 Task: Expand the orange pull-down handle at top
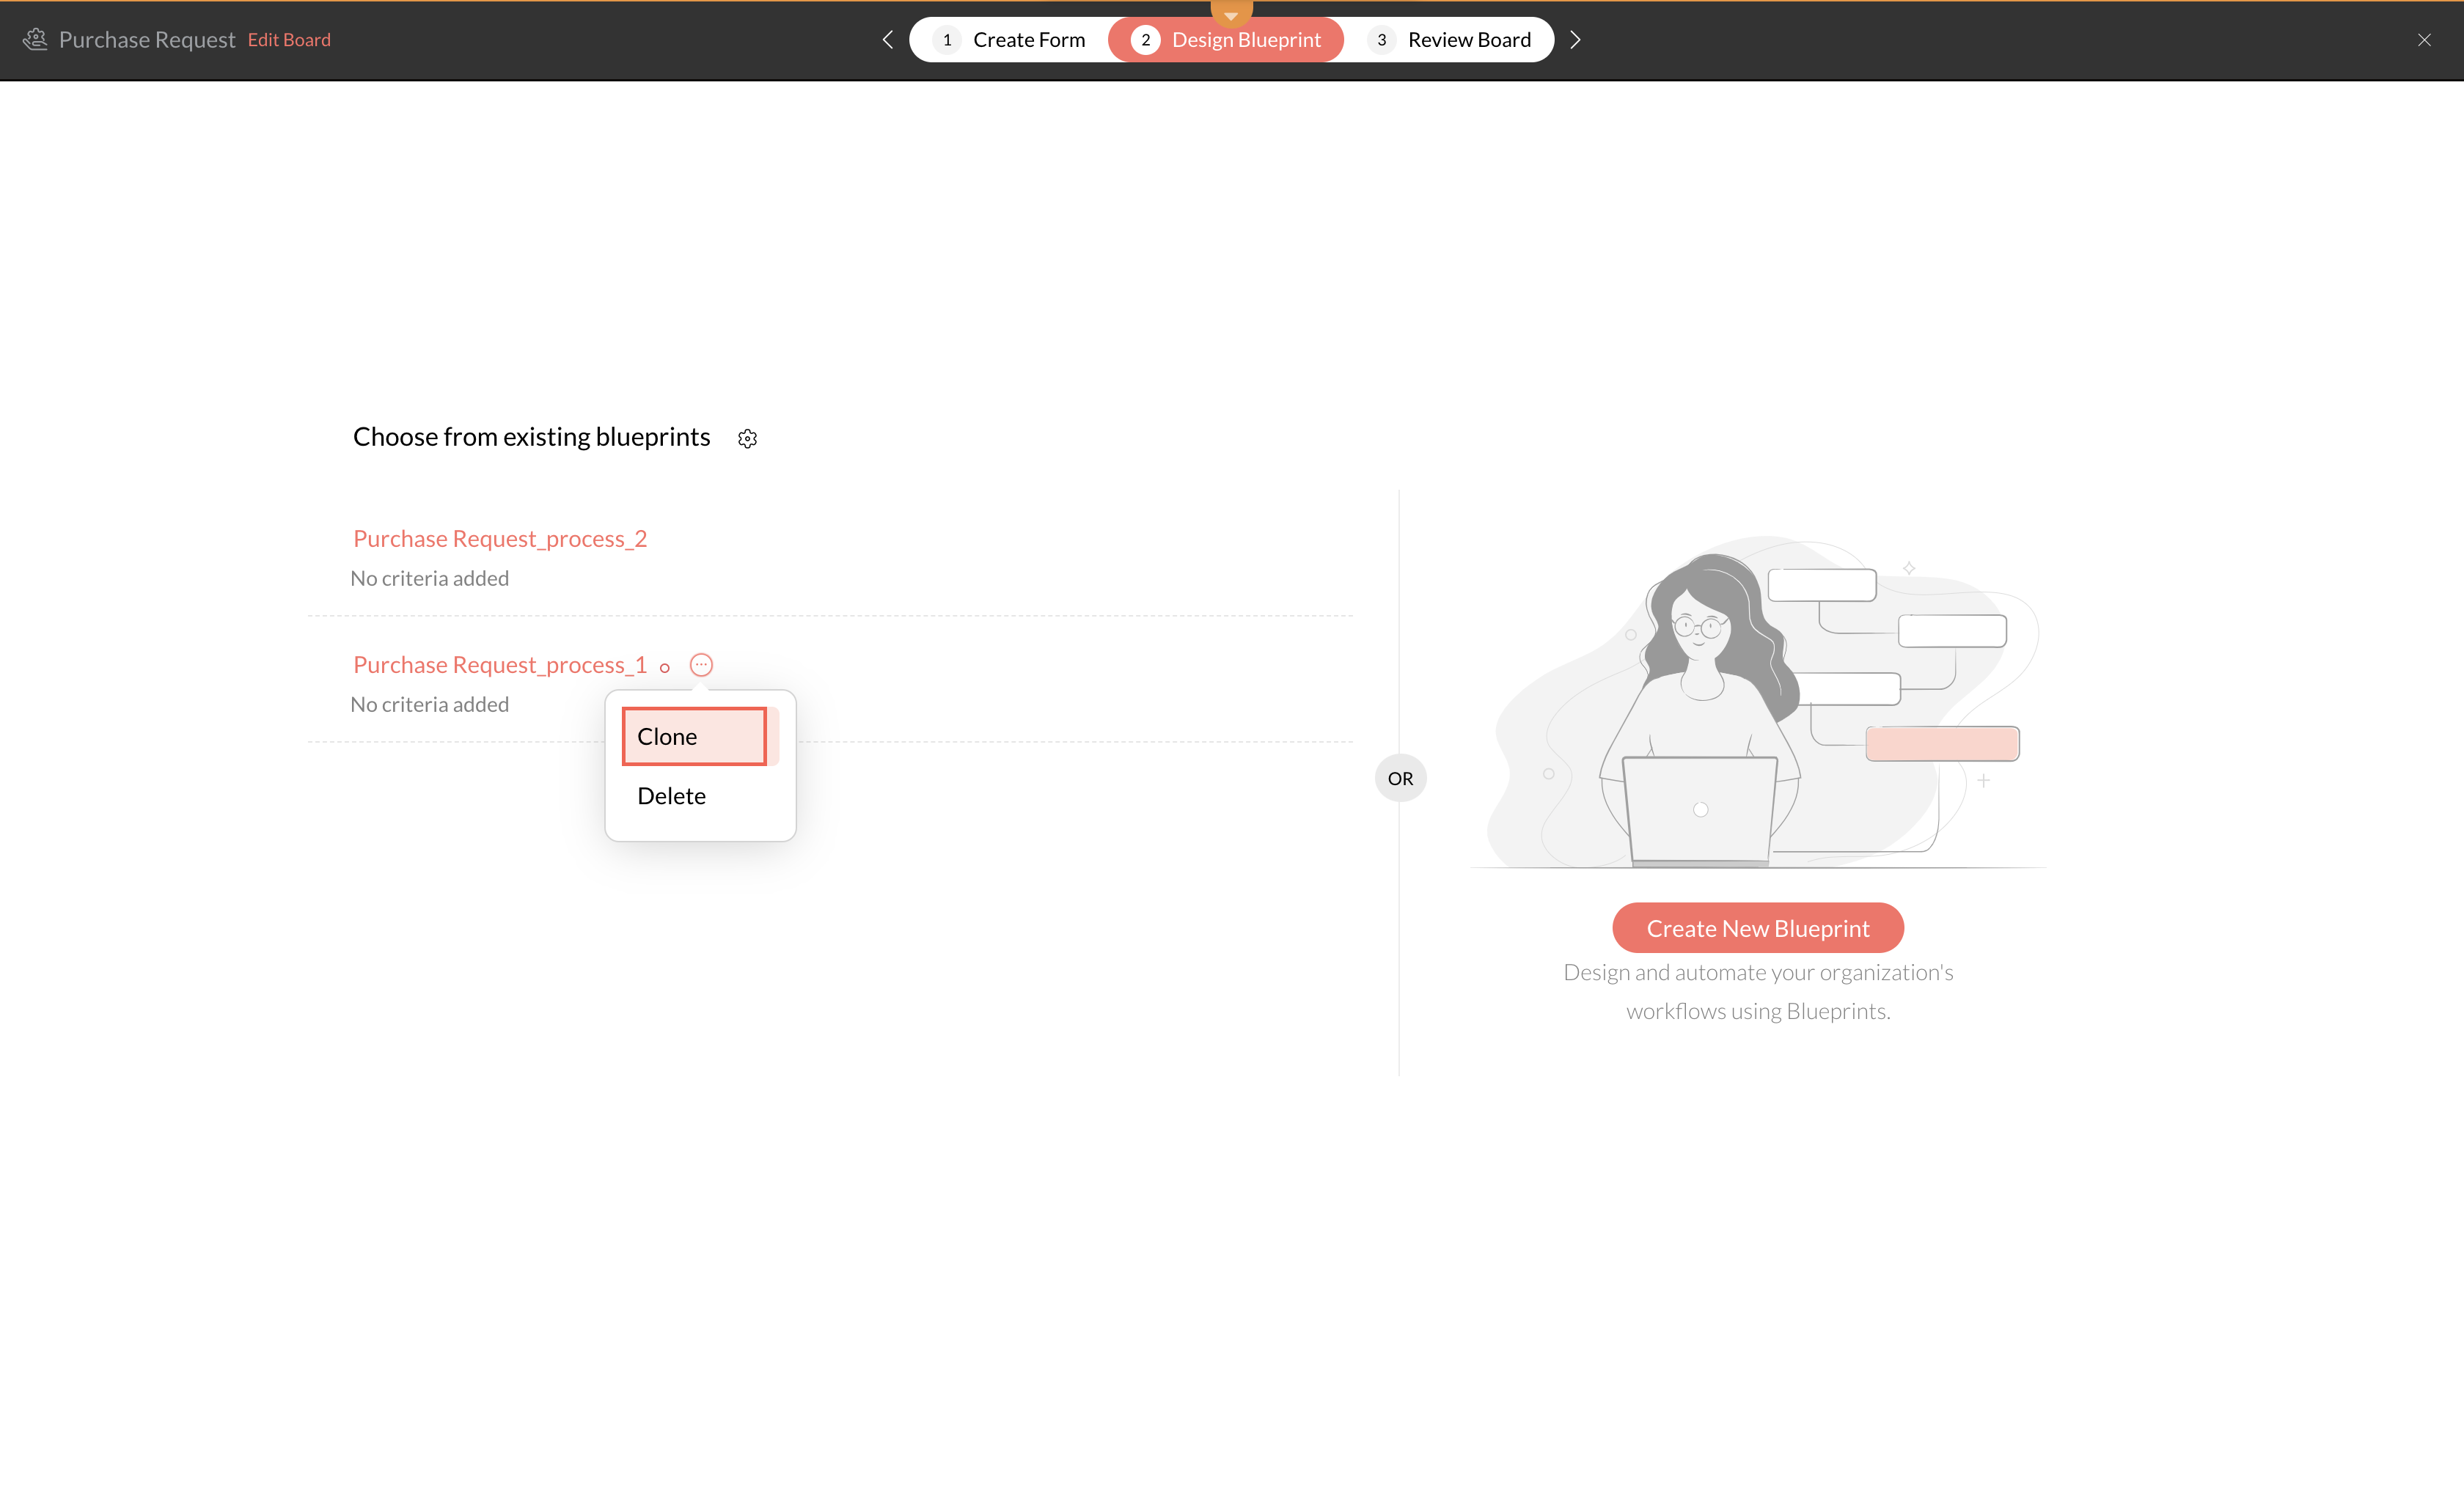click(x=1231, y=12)
